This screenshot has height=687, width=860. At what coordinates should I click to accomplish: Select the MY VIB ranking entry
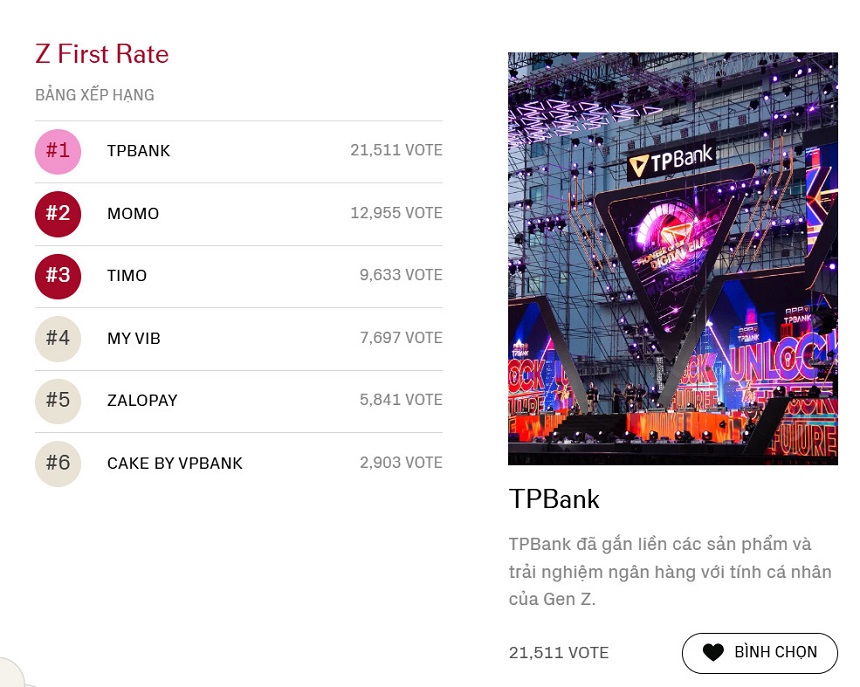[239, 338]
